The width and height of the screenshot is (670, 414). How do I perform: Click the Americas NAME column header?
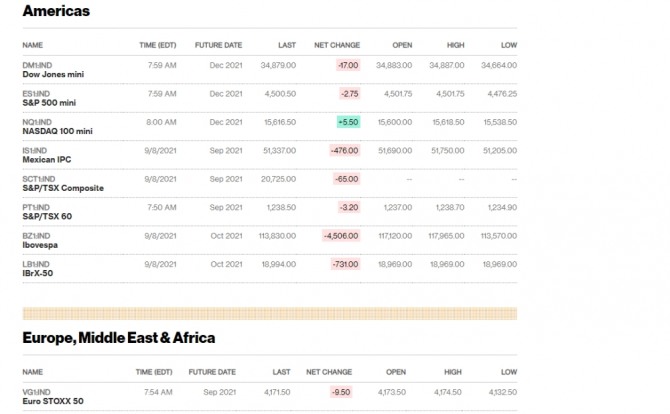32,45
